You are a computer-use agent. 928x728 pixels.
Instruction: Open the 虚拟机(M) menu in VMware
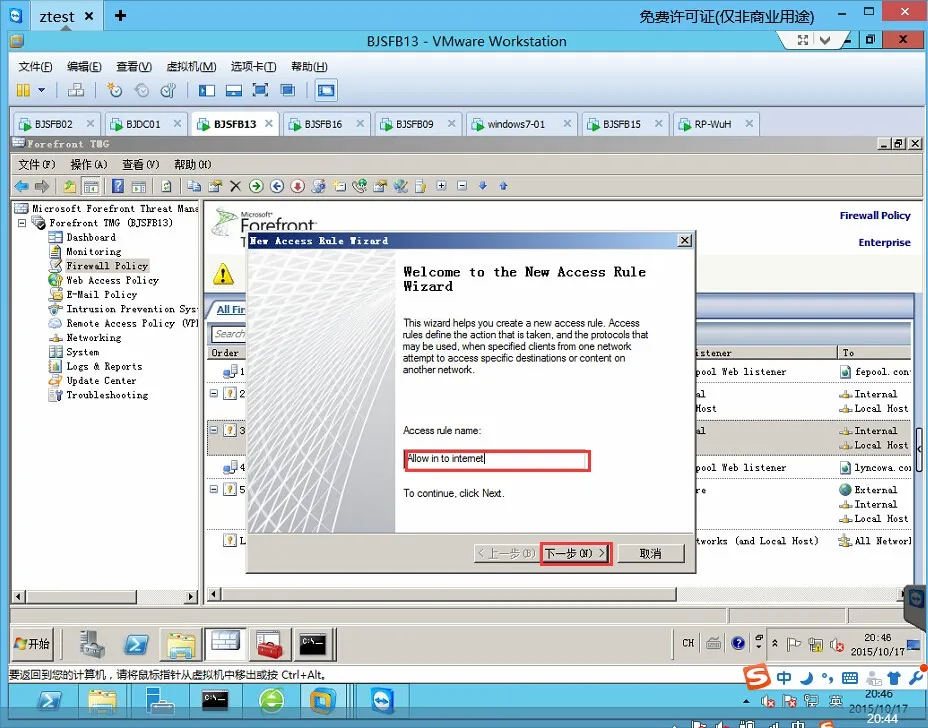click(191, 66)
